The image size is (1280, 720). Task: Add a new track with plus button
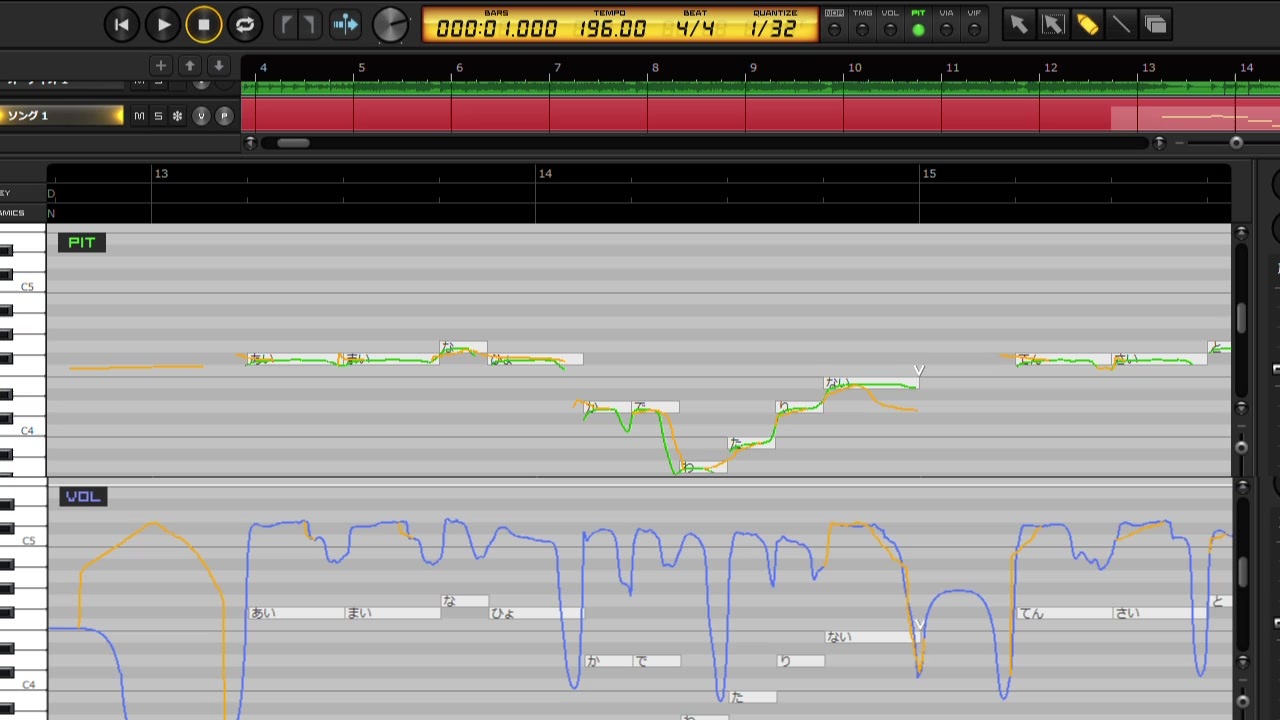pos(160,66)
